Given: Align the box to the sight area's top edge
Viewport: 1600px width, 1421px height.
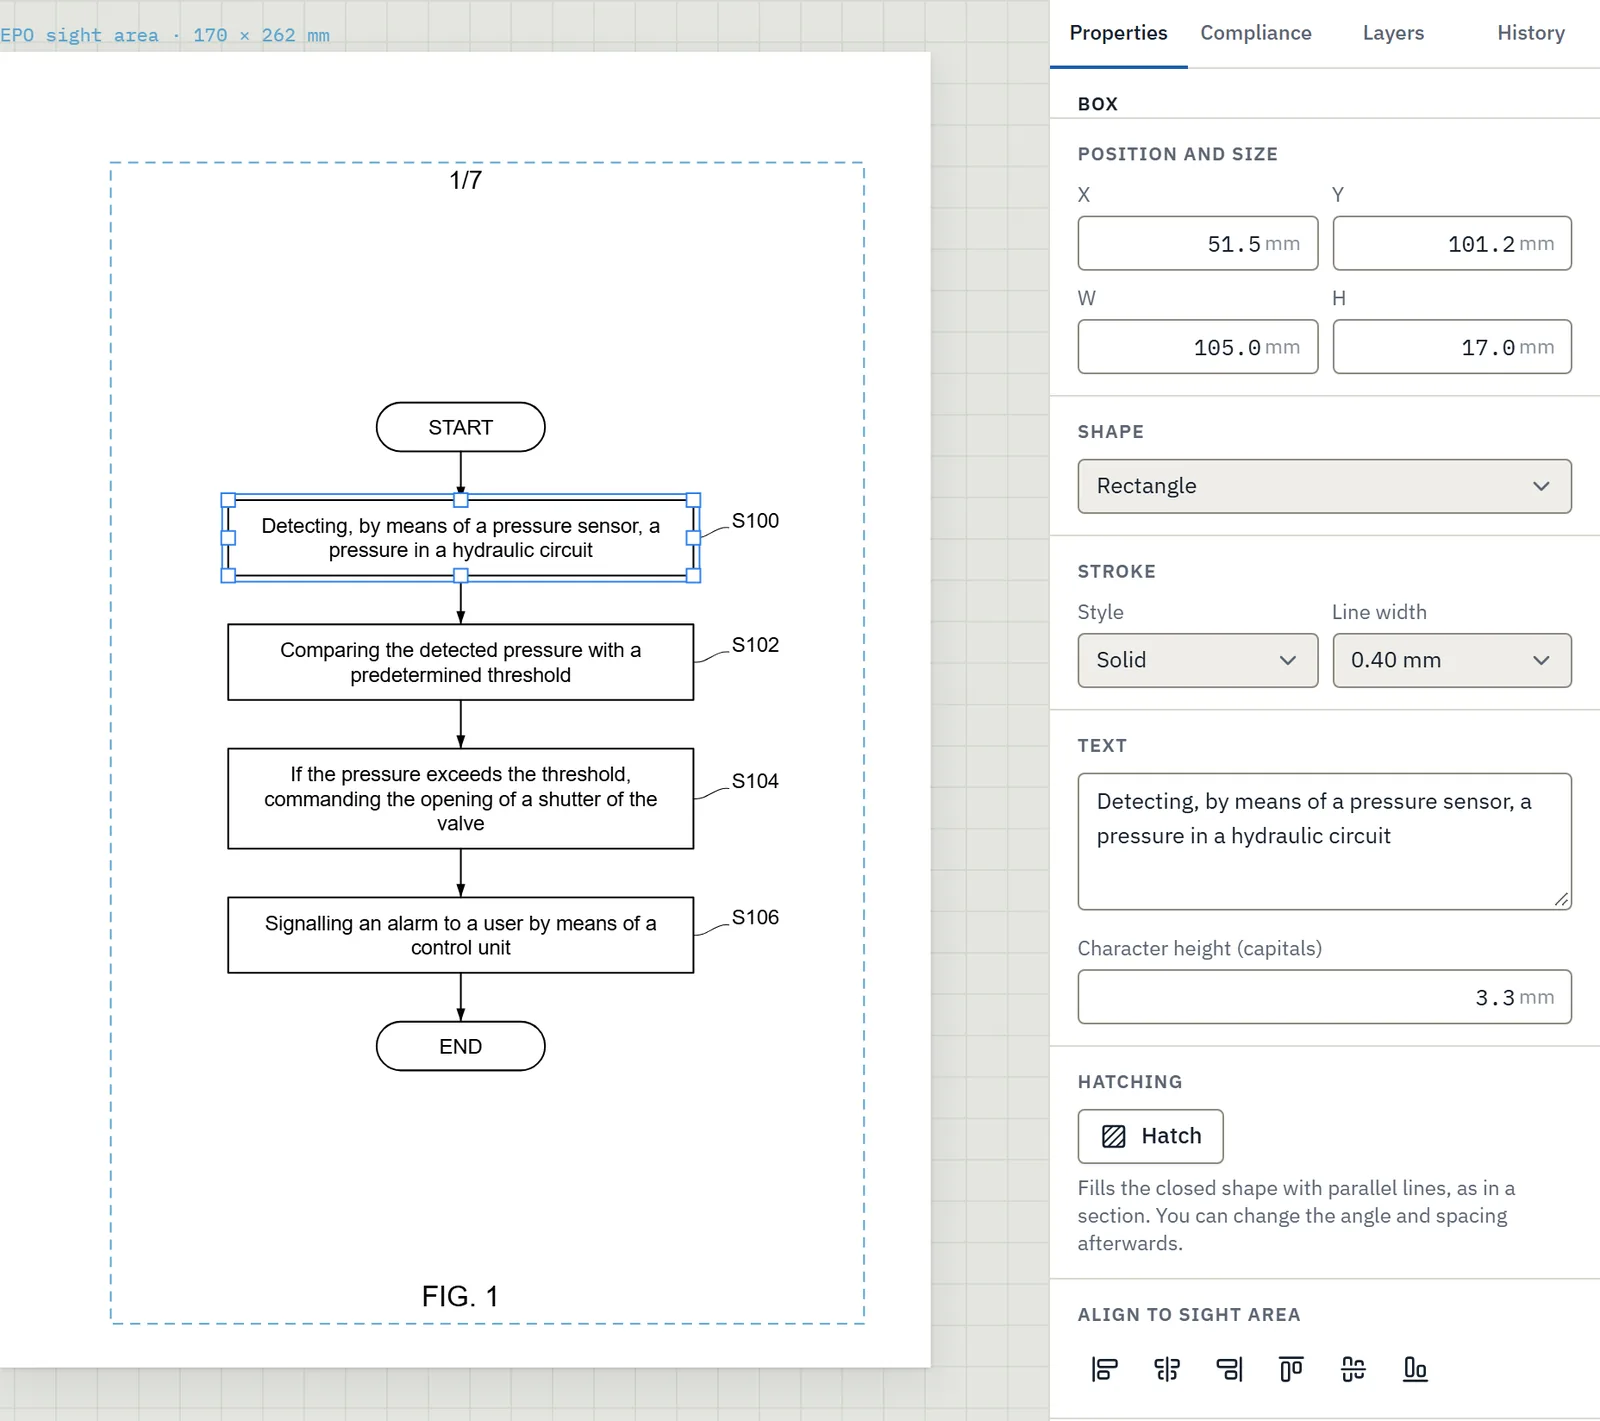Looking at the screenshot, I should (1291, 1369).
